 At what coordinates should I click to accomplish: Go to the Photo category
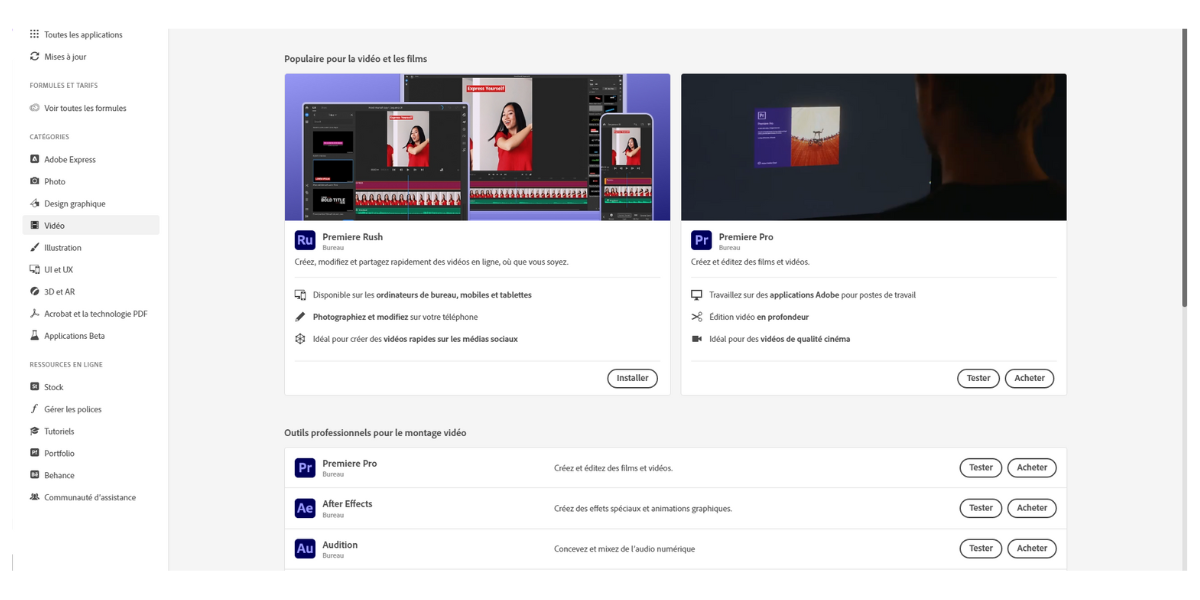55,181
